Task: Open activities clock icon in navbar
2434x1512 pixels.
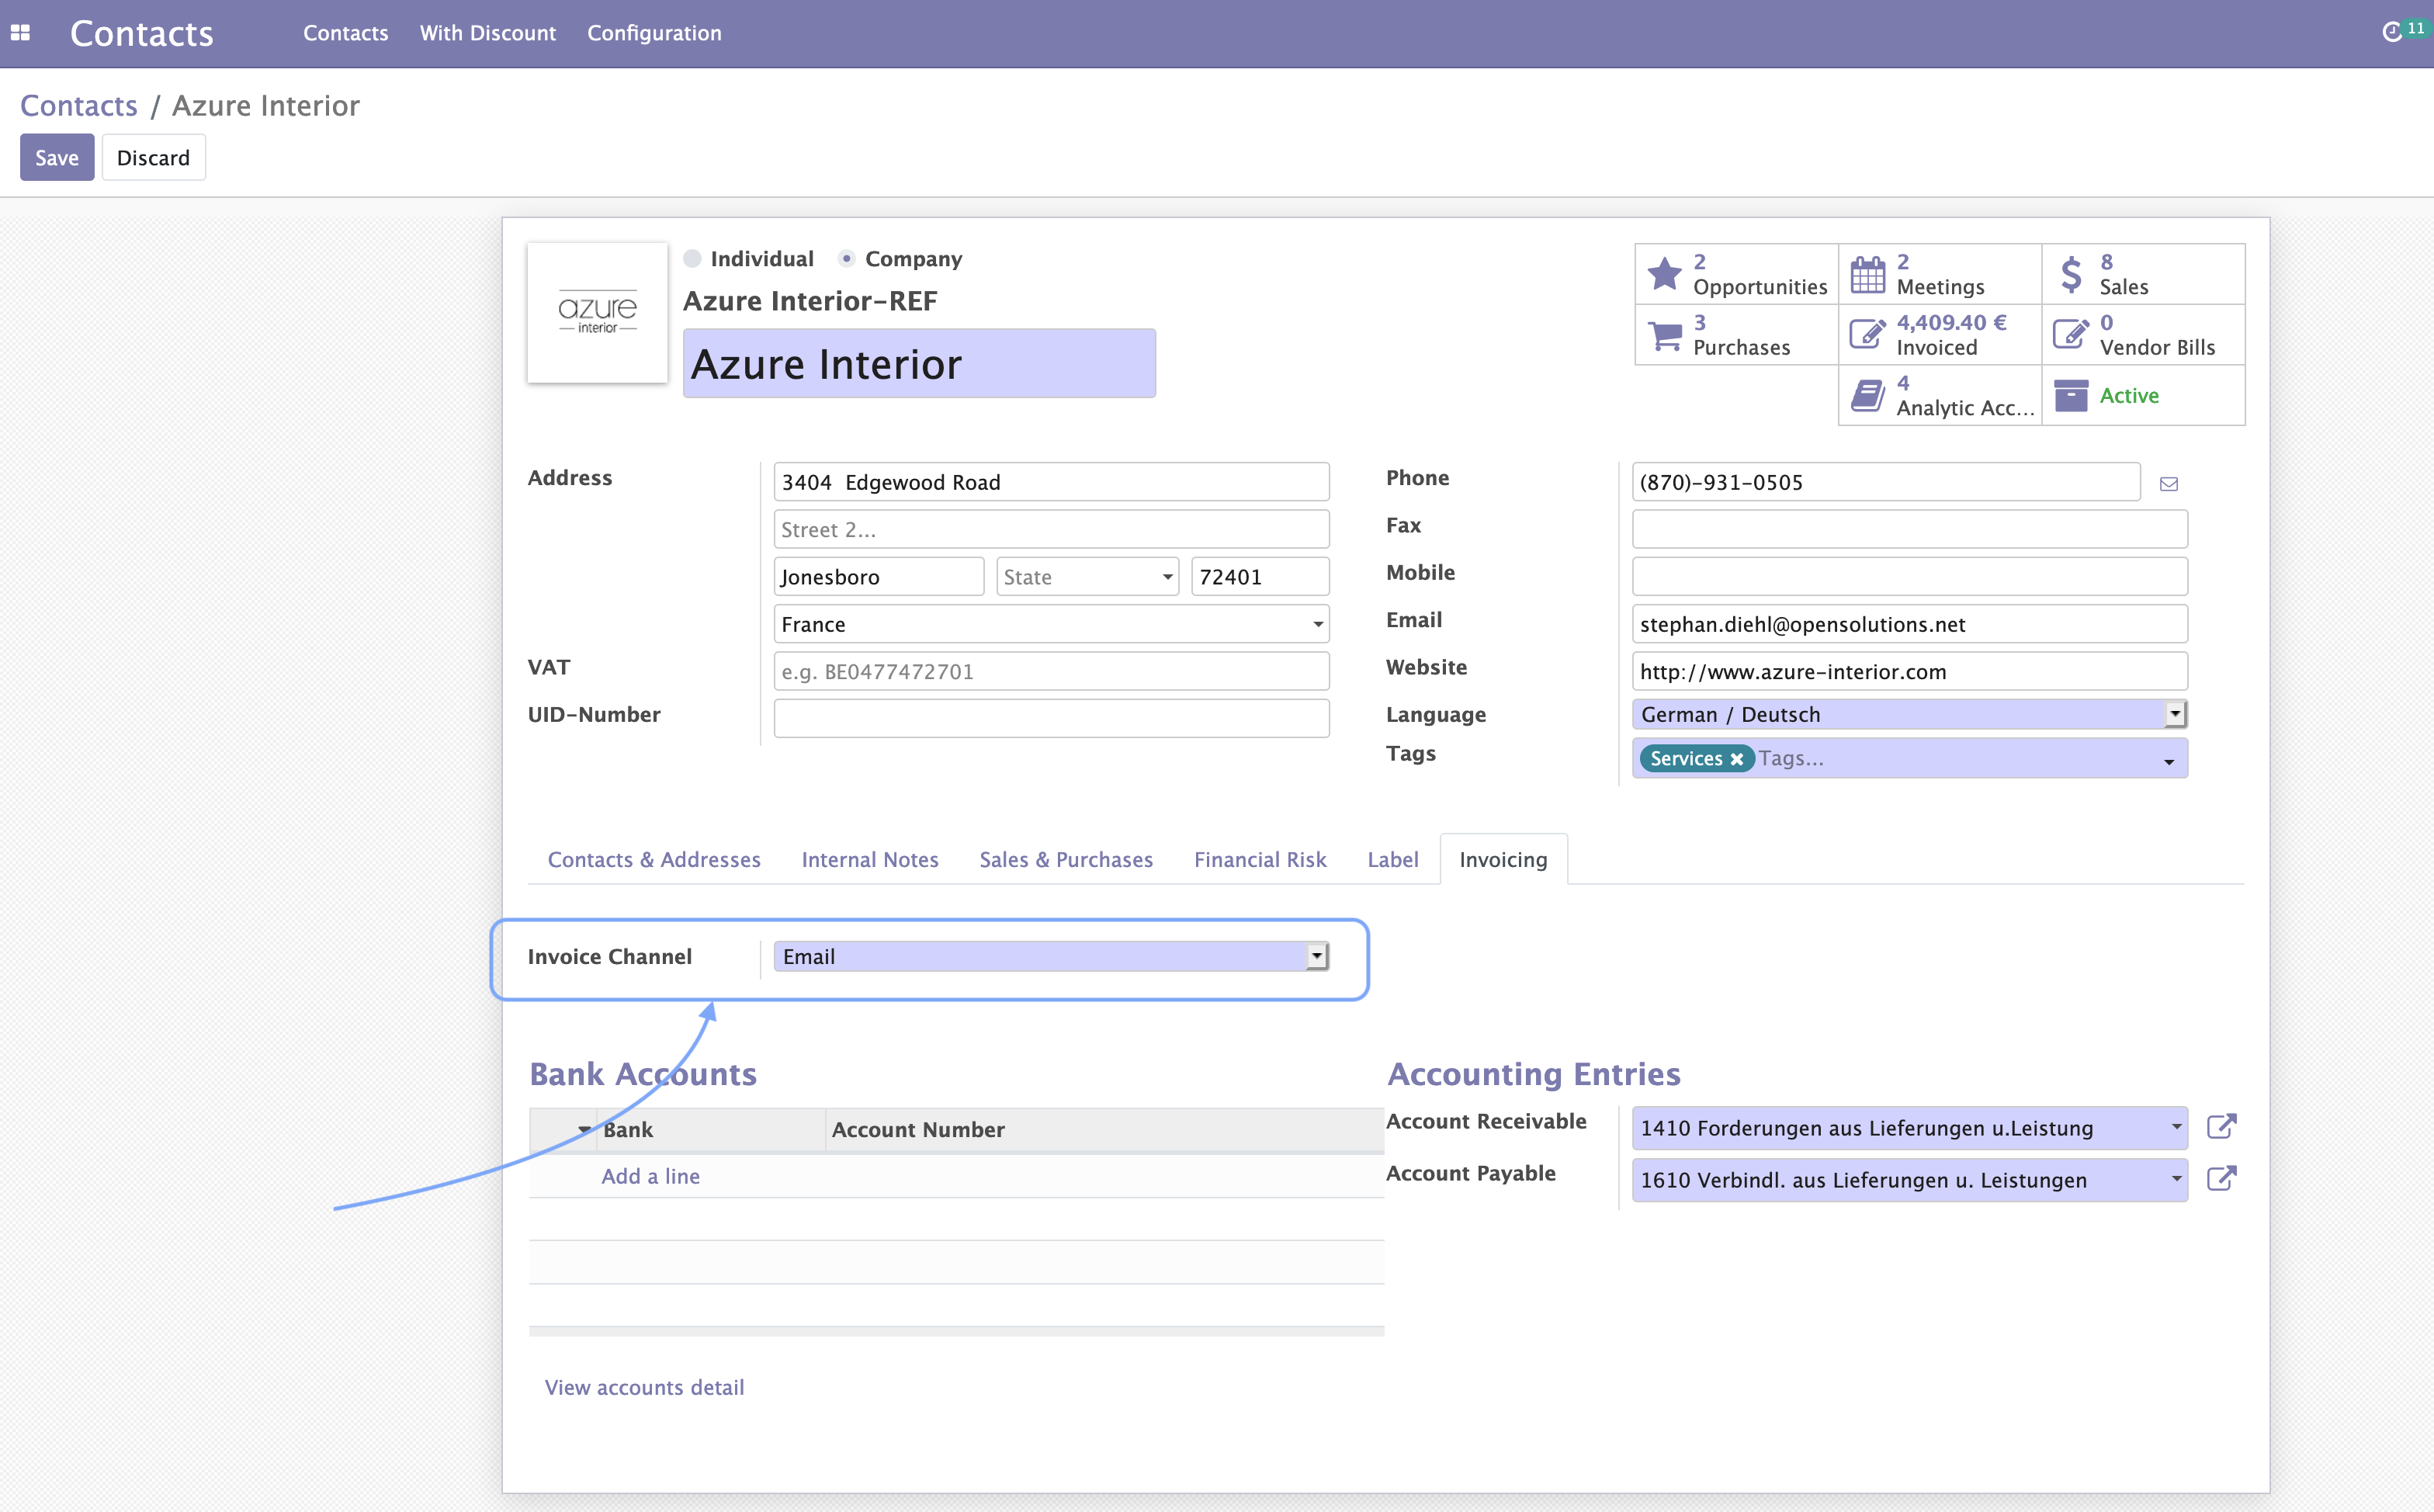Action: pyautogui.click(x=2391, y=33)
